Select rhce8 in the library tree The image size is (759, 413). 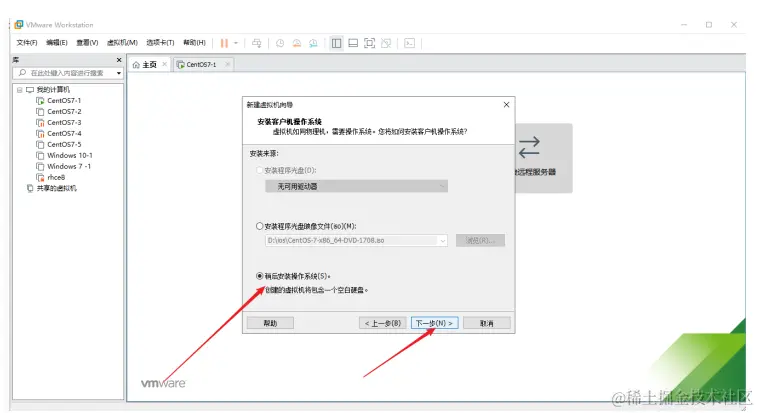point(56,177)
